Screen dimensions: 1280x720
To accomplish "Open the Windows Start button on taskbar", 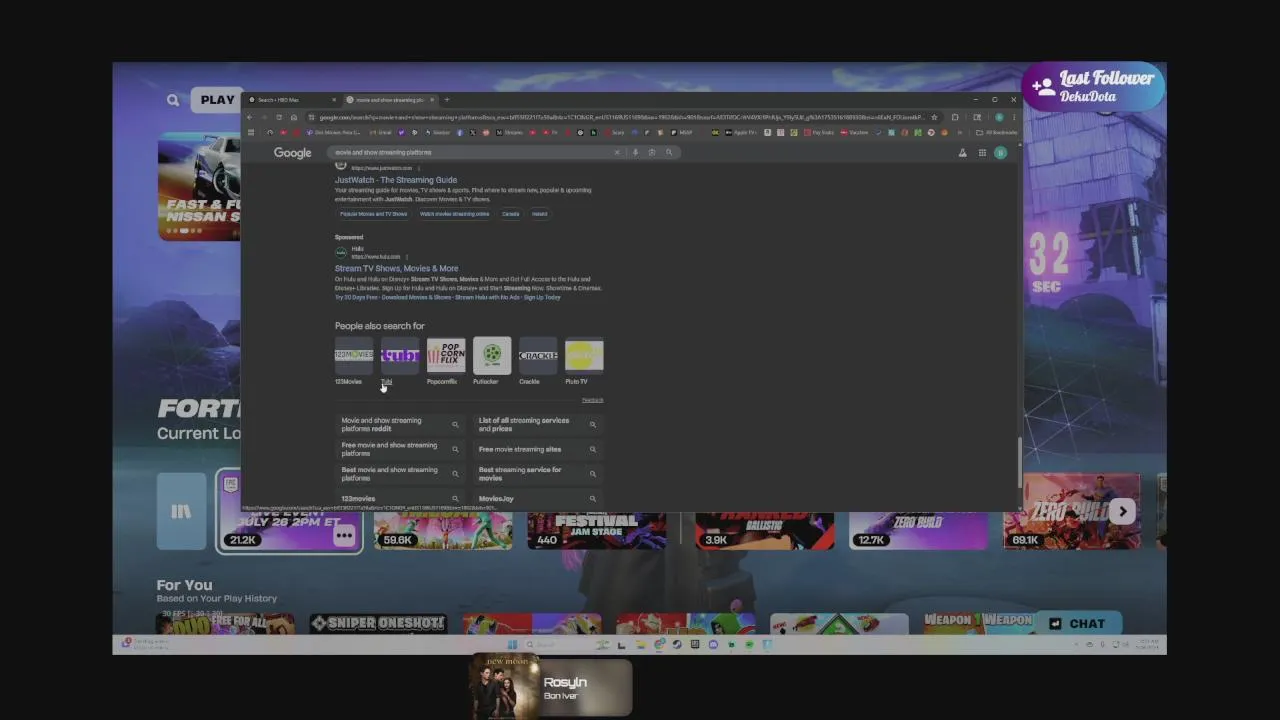I will pyautogui.click(x=512, y=645).
